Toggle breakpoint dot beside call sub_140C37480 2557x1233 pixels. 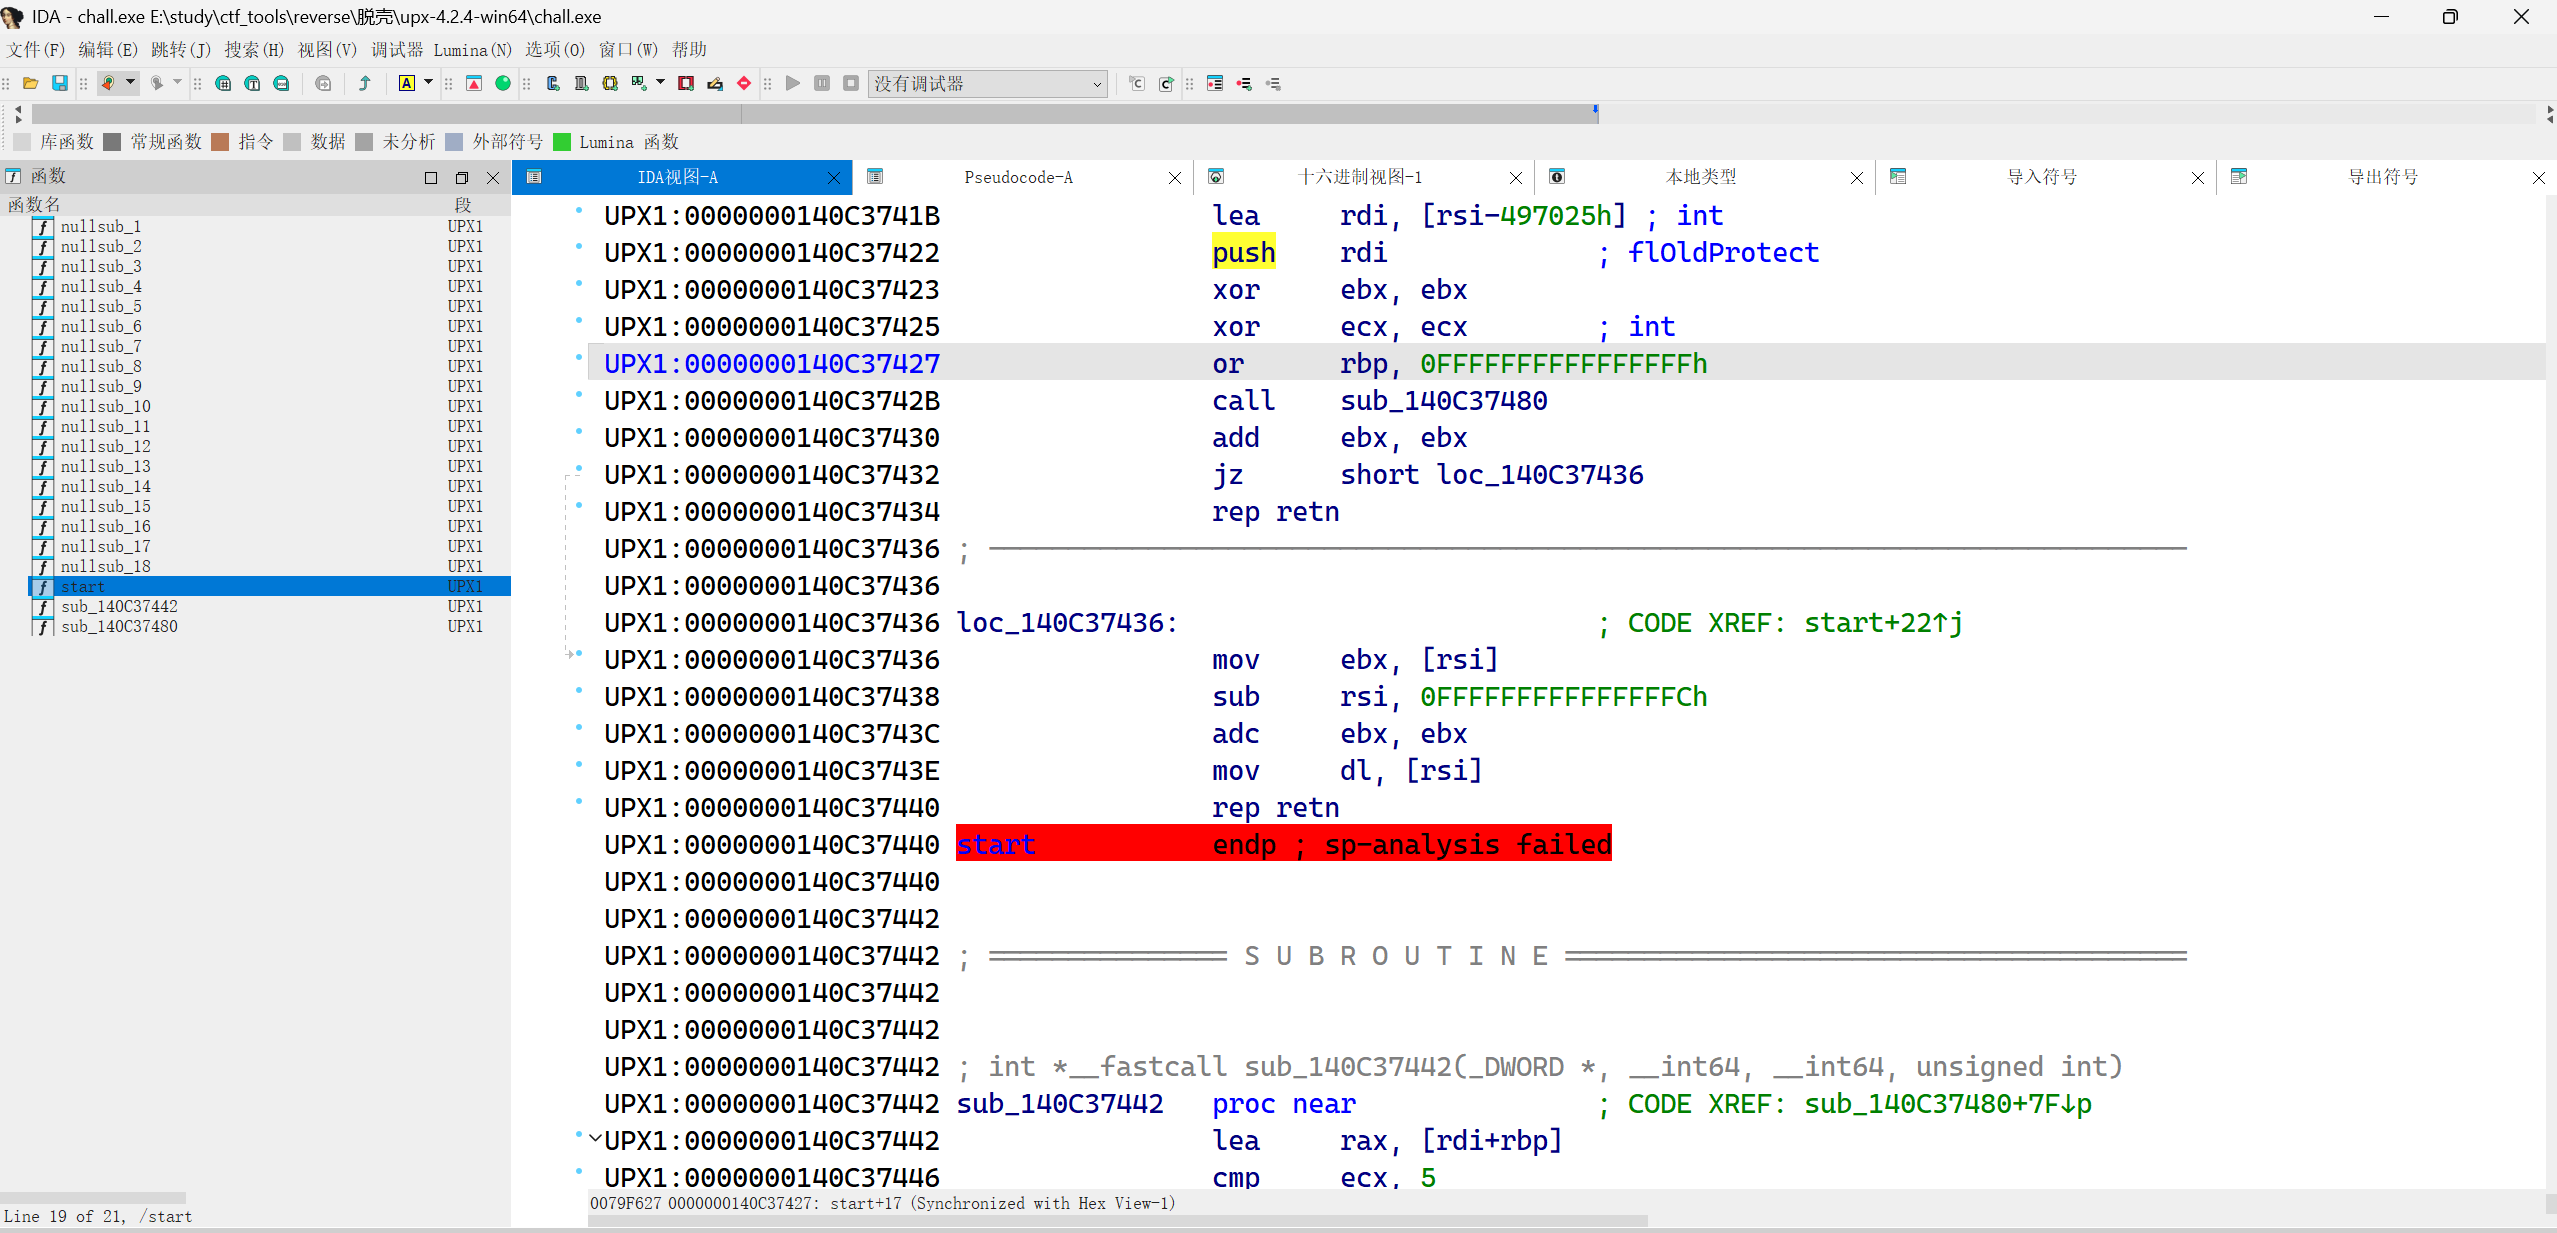click(x=578, y=395)
